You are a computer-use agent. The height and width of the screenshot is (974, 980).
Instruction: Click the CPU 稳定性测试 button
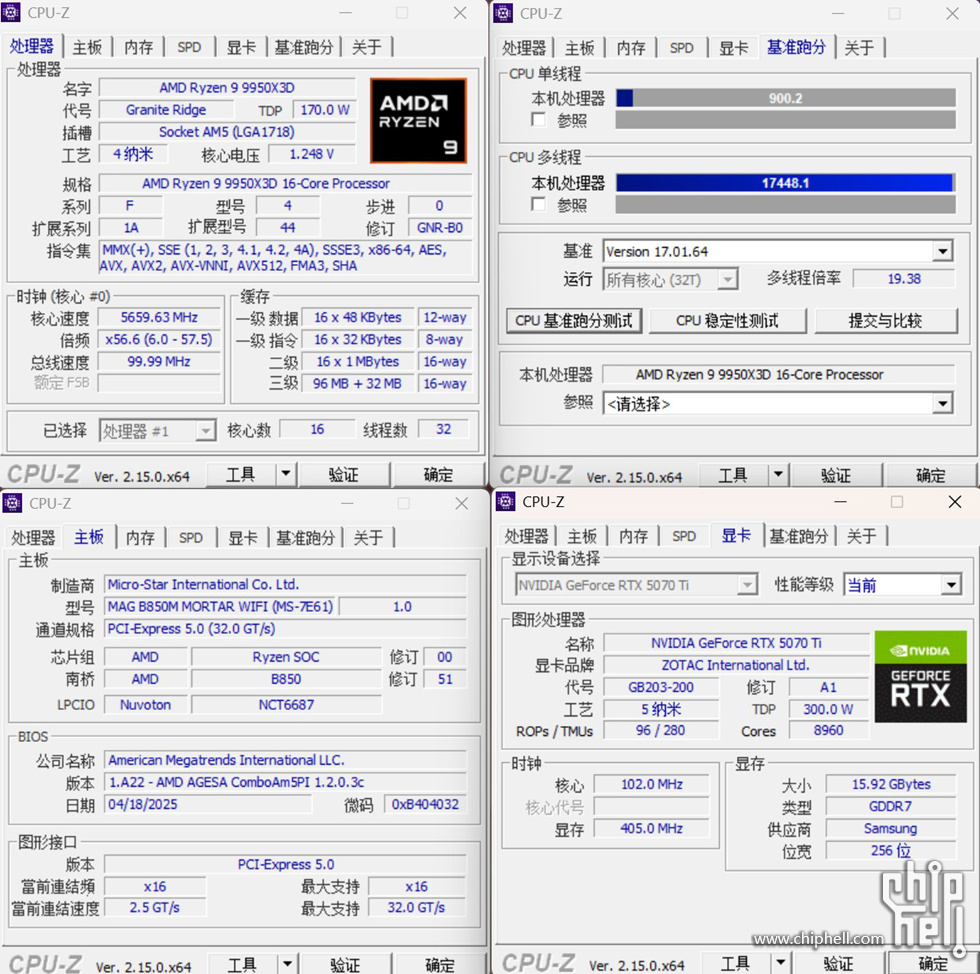pos(728,321)
